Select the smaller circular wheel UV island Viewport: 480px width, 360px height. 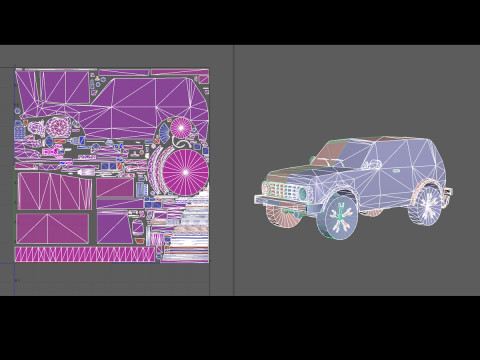click(x=181, y=128)
